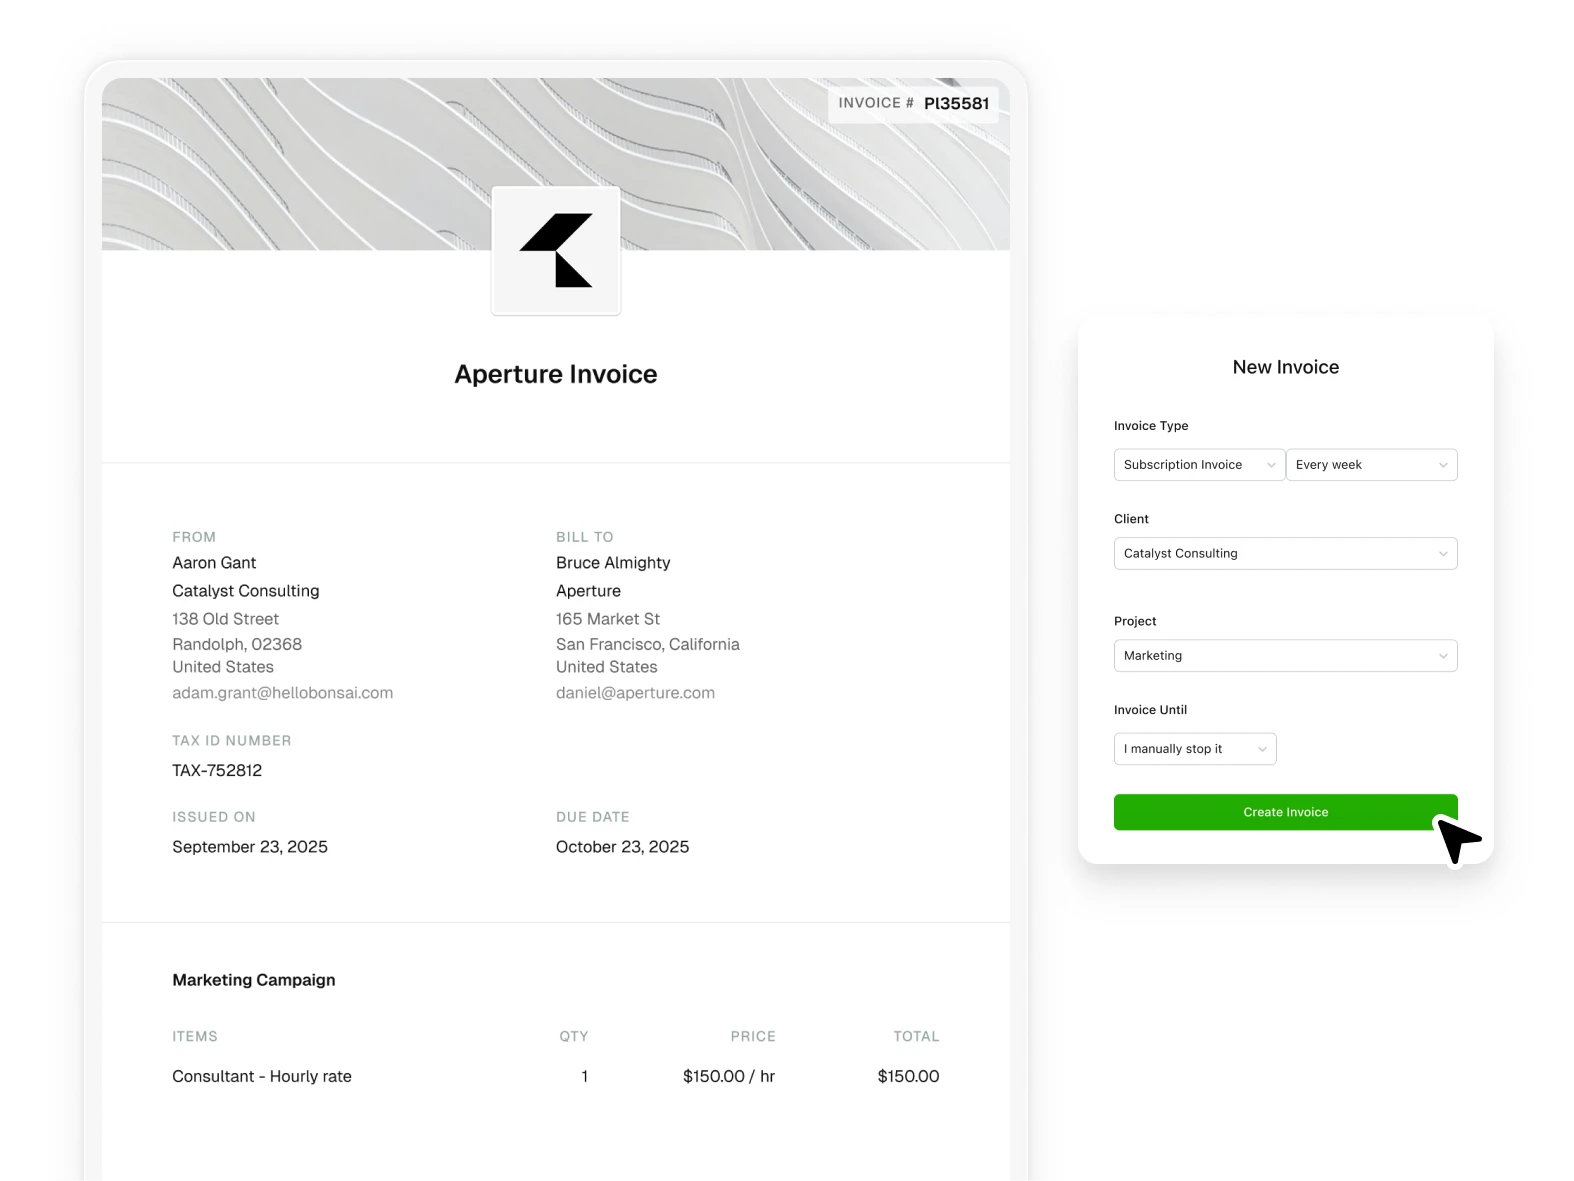Click the New Invoice panel heading
This screenshot has height=1181, width=1574.
(1285, 367)
